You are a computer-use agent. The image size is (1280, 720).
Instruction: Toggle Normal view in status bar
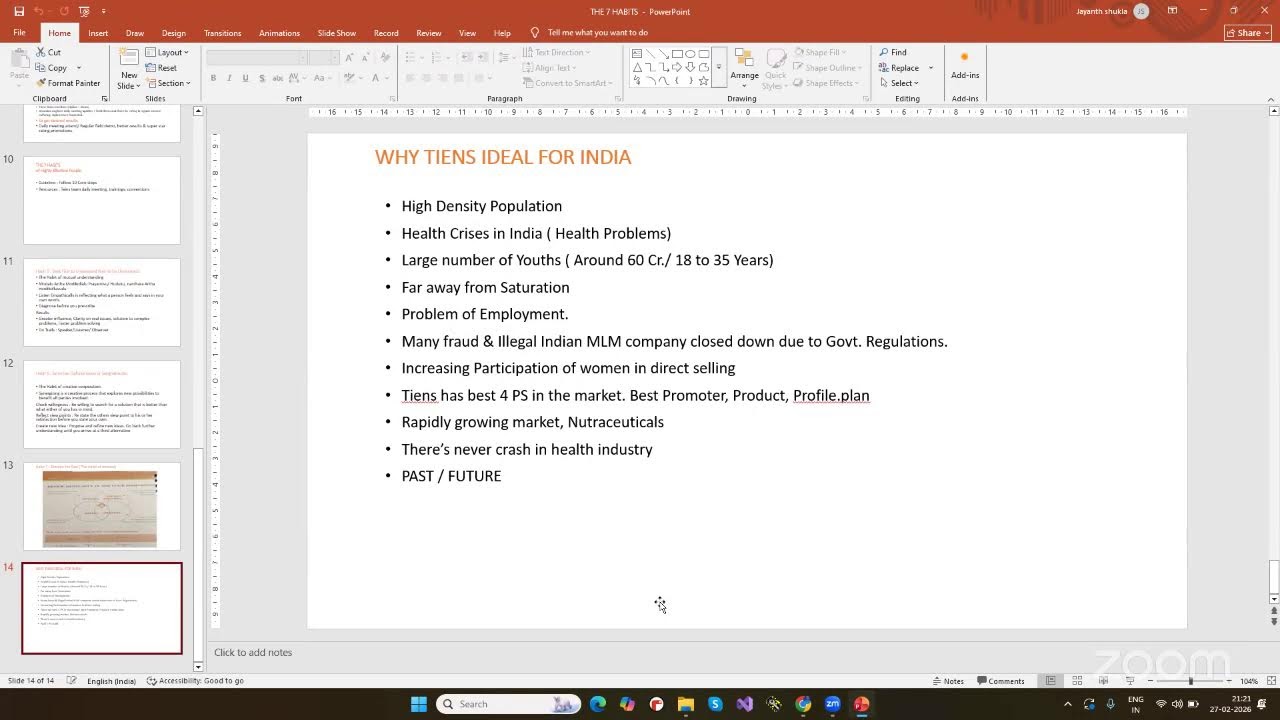(1050, 681)
